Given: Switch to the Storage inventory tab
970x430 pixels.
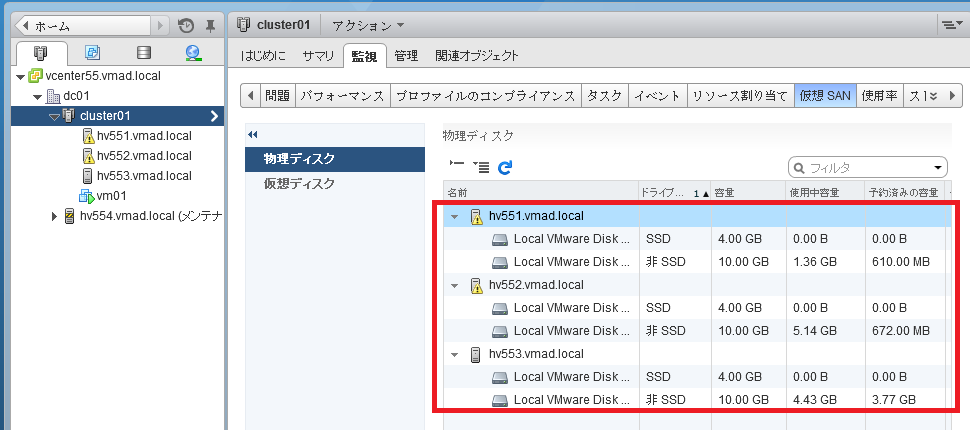Looking at the screenshot, I should [144, 53].
